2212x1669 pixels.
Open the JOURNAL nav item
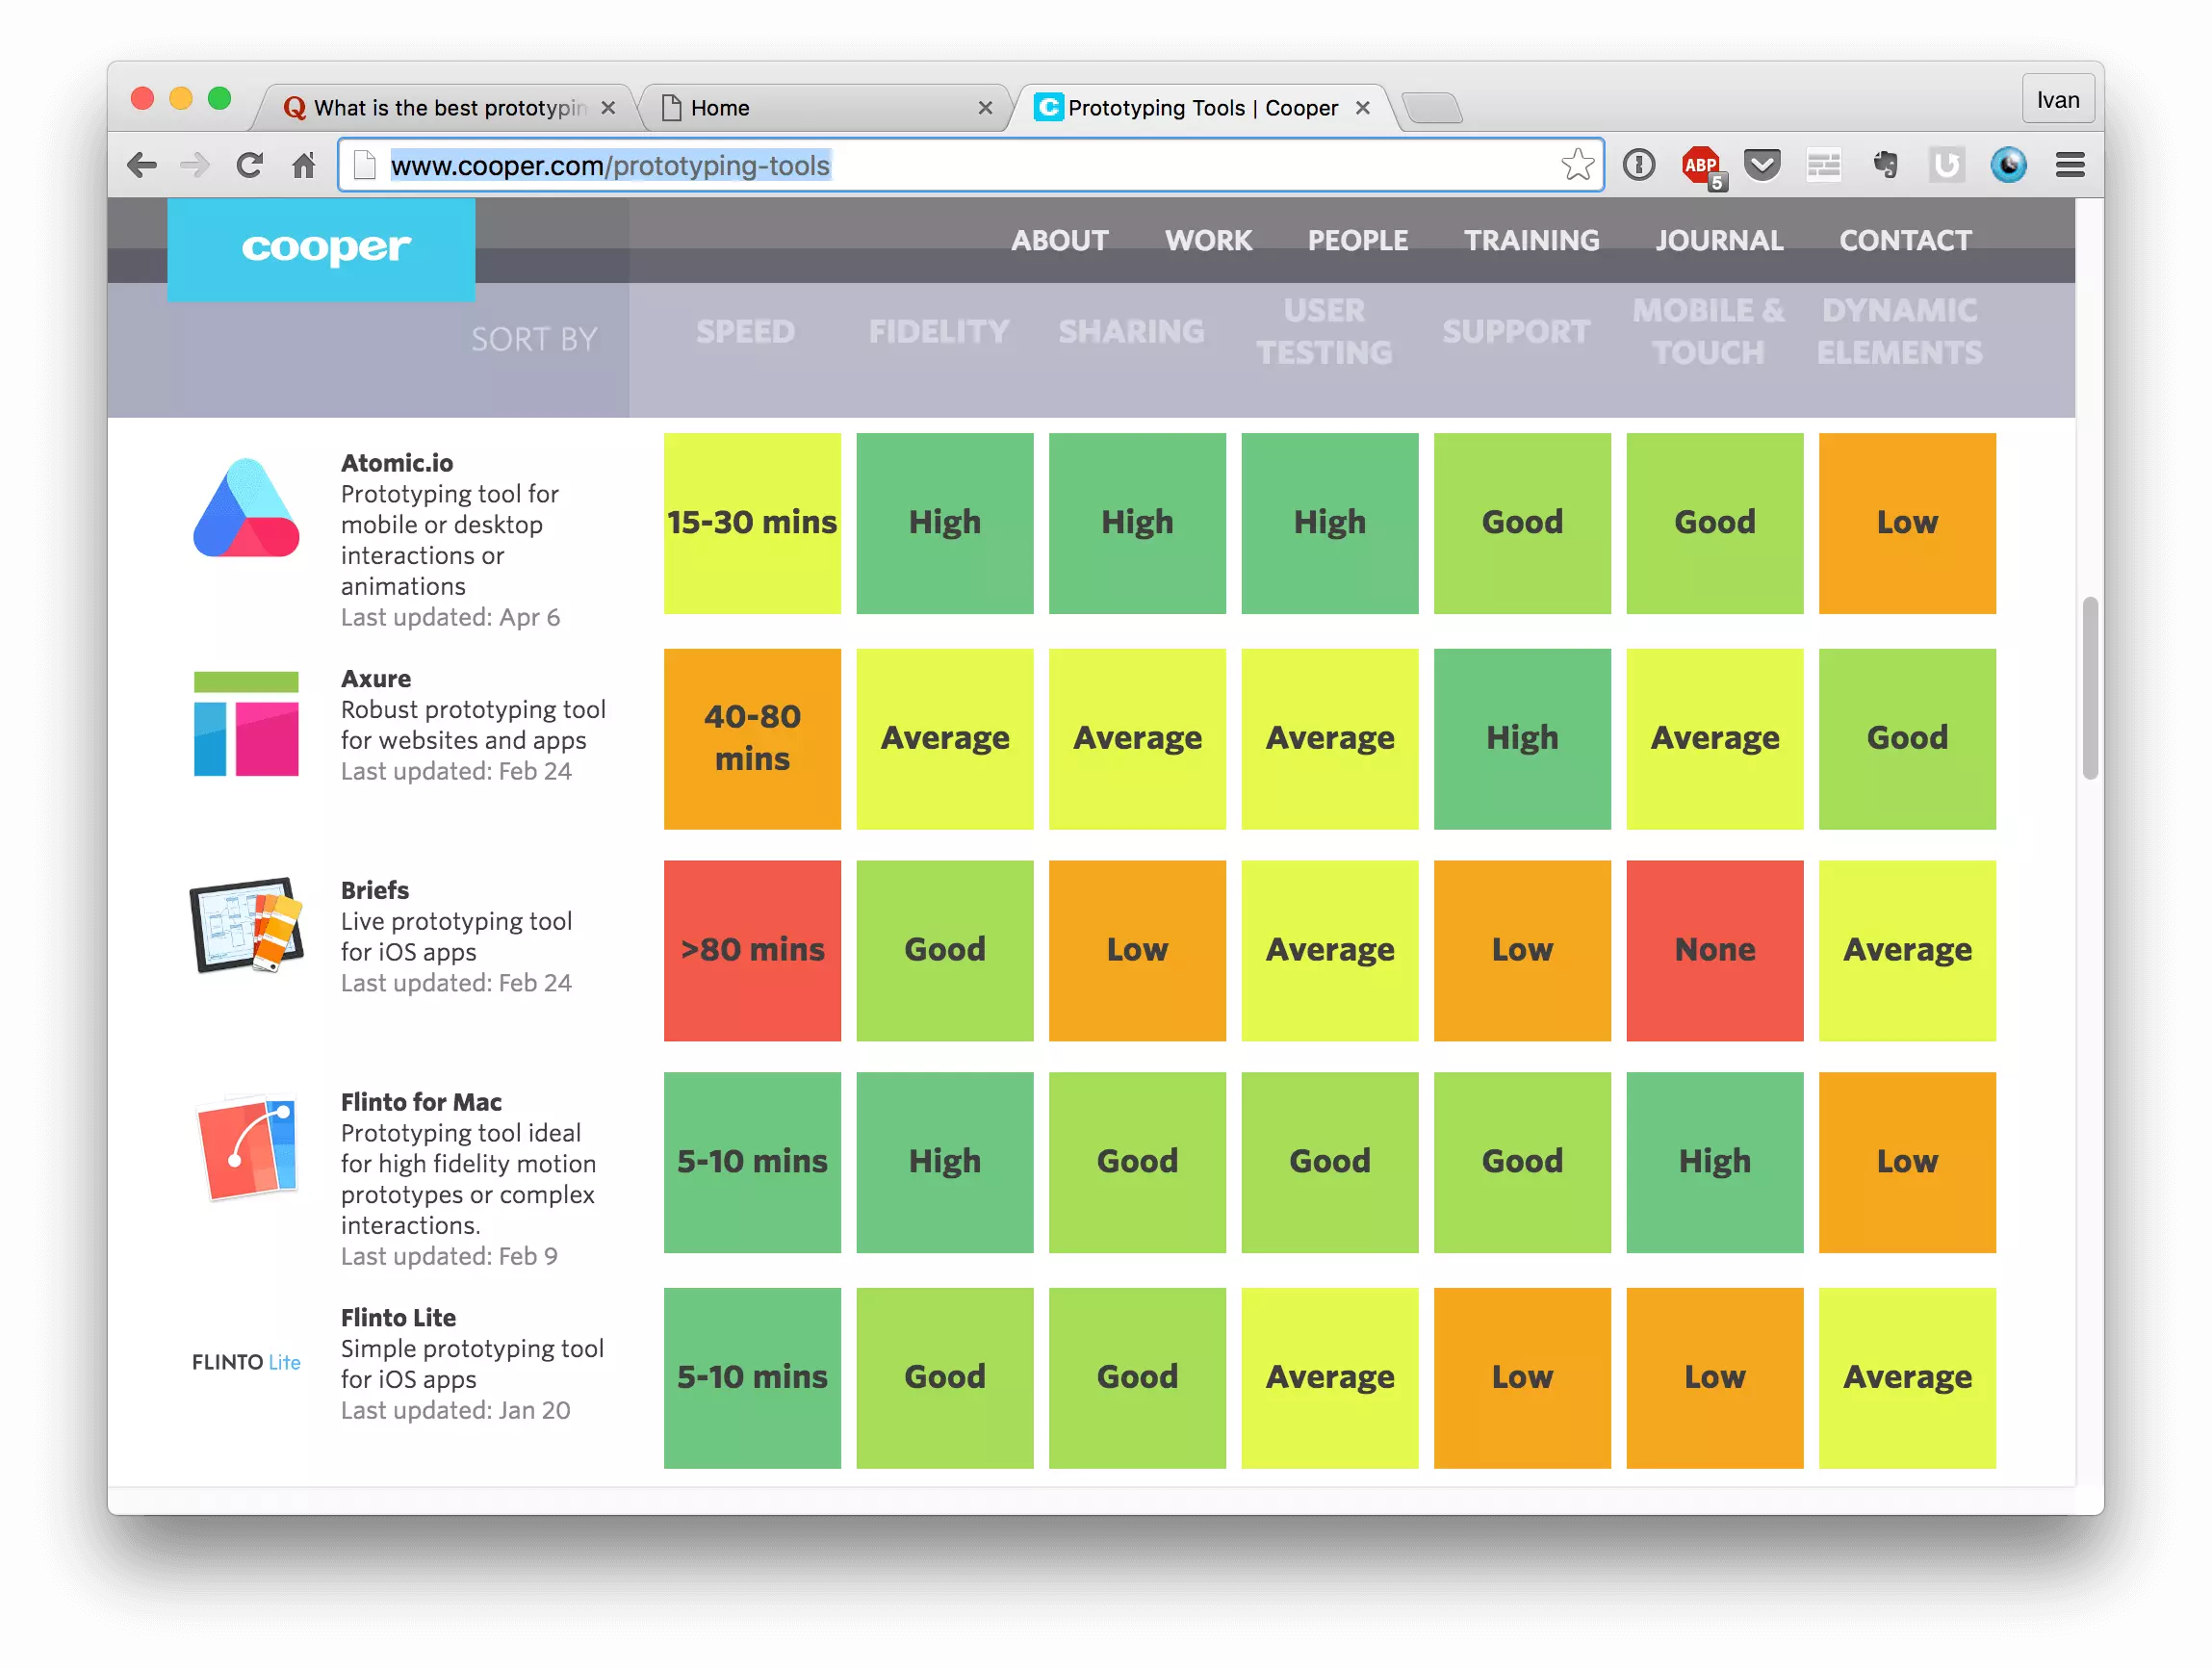click(1719, 240)
